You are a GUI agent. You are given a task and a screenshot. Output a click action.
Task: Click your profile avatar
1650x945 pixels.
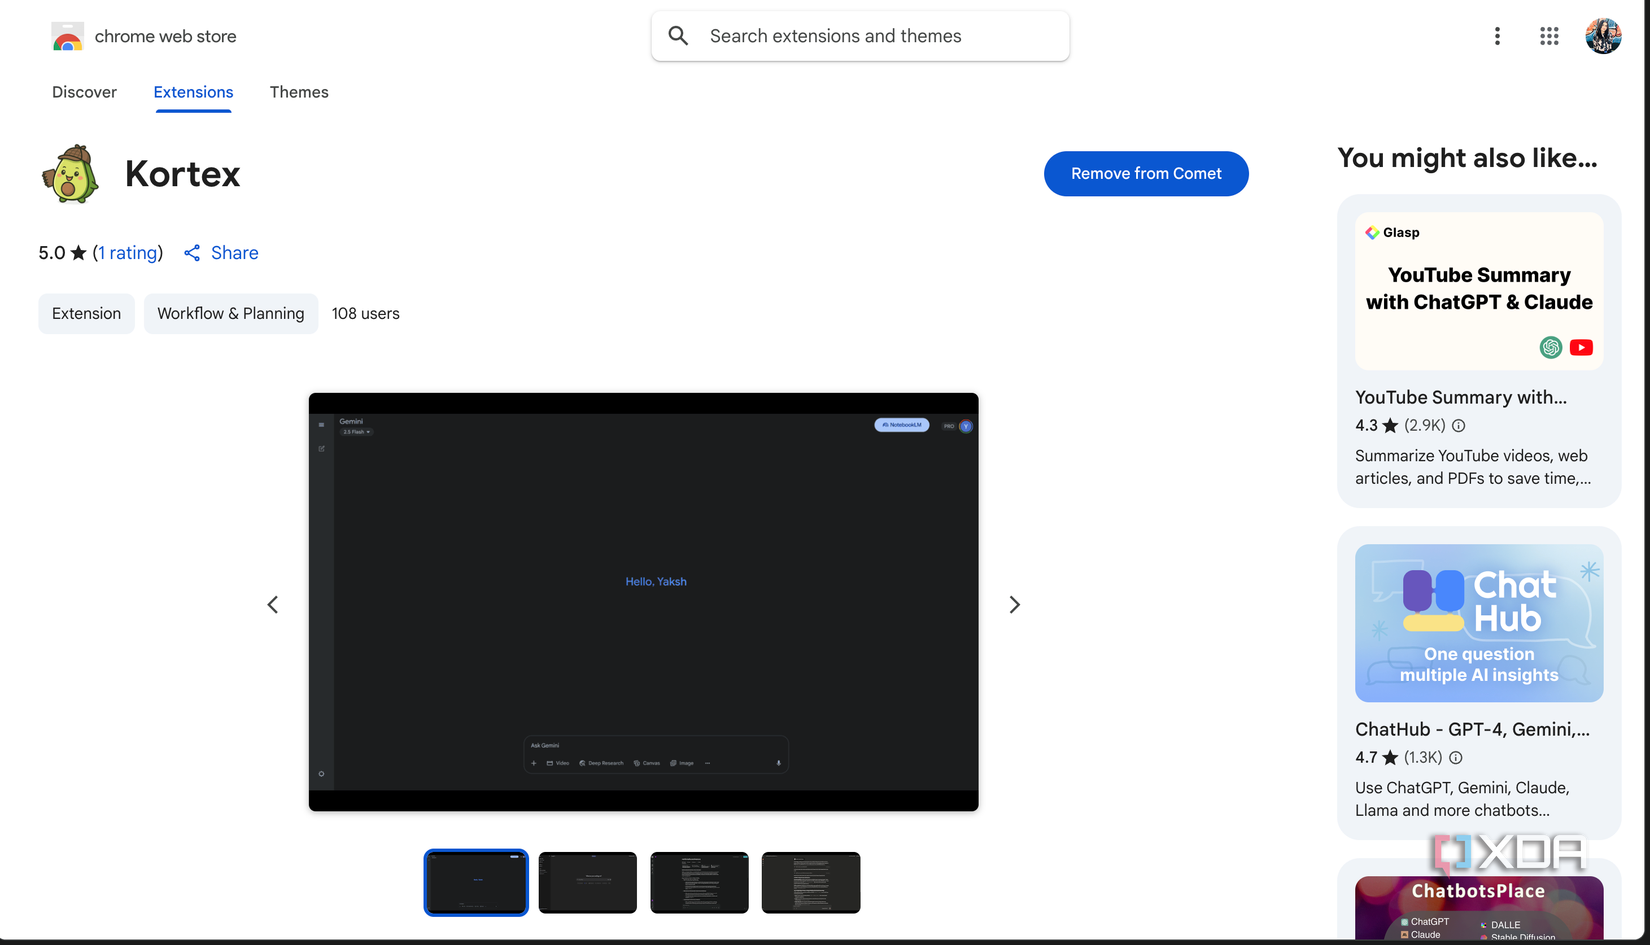pyautogui.click(x=1603, y=36)
